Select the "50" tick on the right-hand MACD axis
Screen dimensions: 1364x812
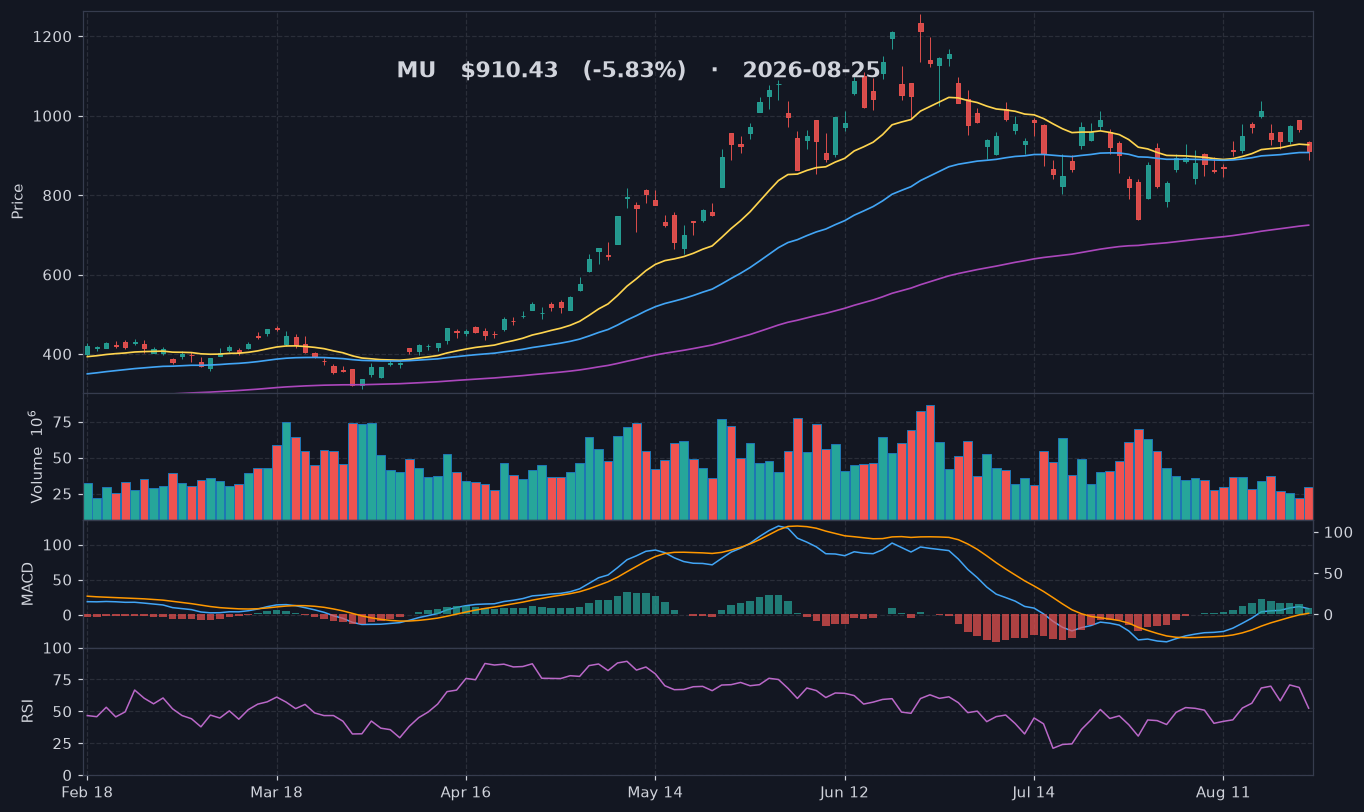point(1335,574)
